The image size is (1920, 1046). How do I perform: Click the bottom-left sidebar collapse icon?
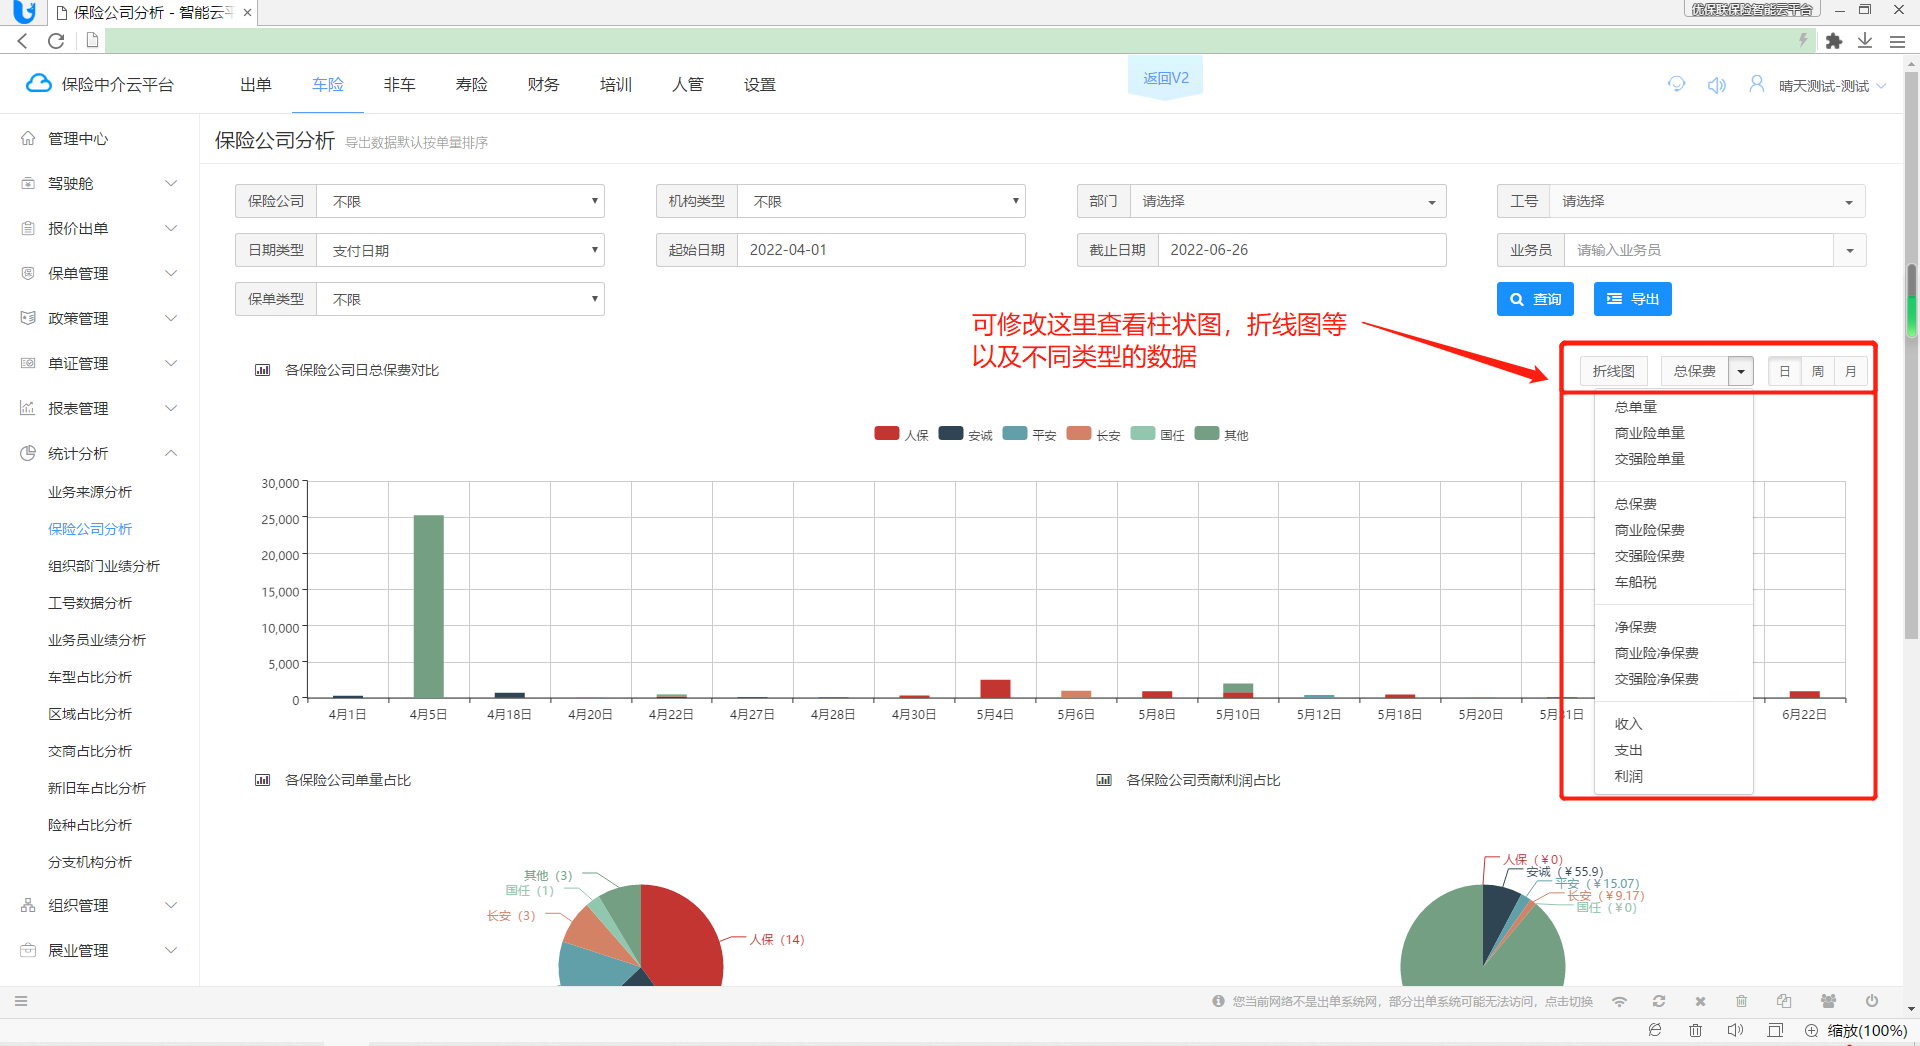tap(21, 1001)
